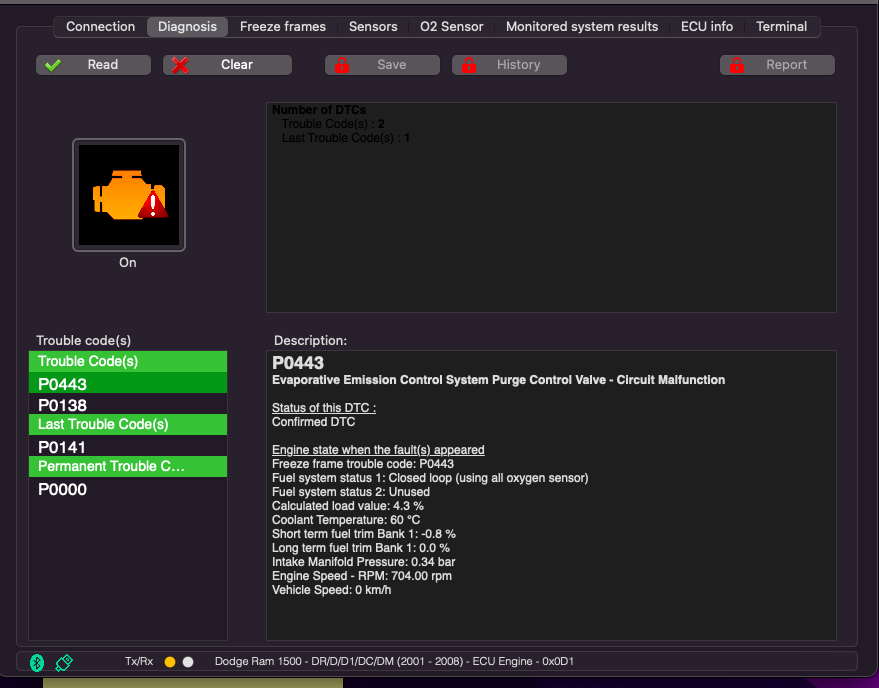The height and width of the screenshot is (688, 879).
Task: Select trouble code P0138 in list
Action: tap(63, 405)
